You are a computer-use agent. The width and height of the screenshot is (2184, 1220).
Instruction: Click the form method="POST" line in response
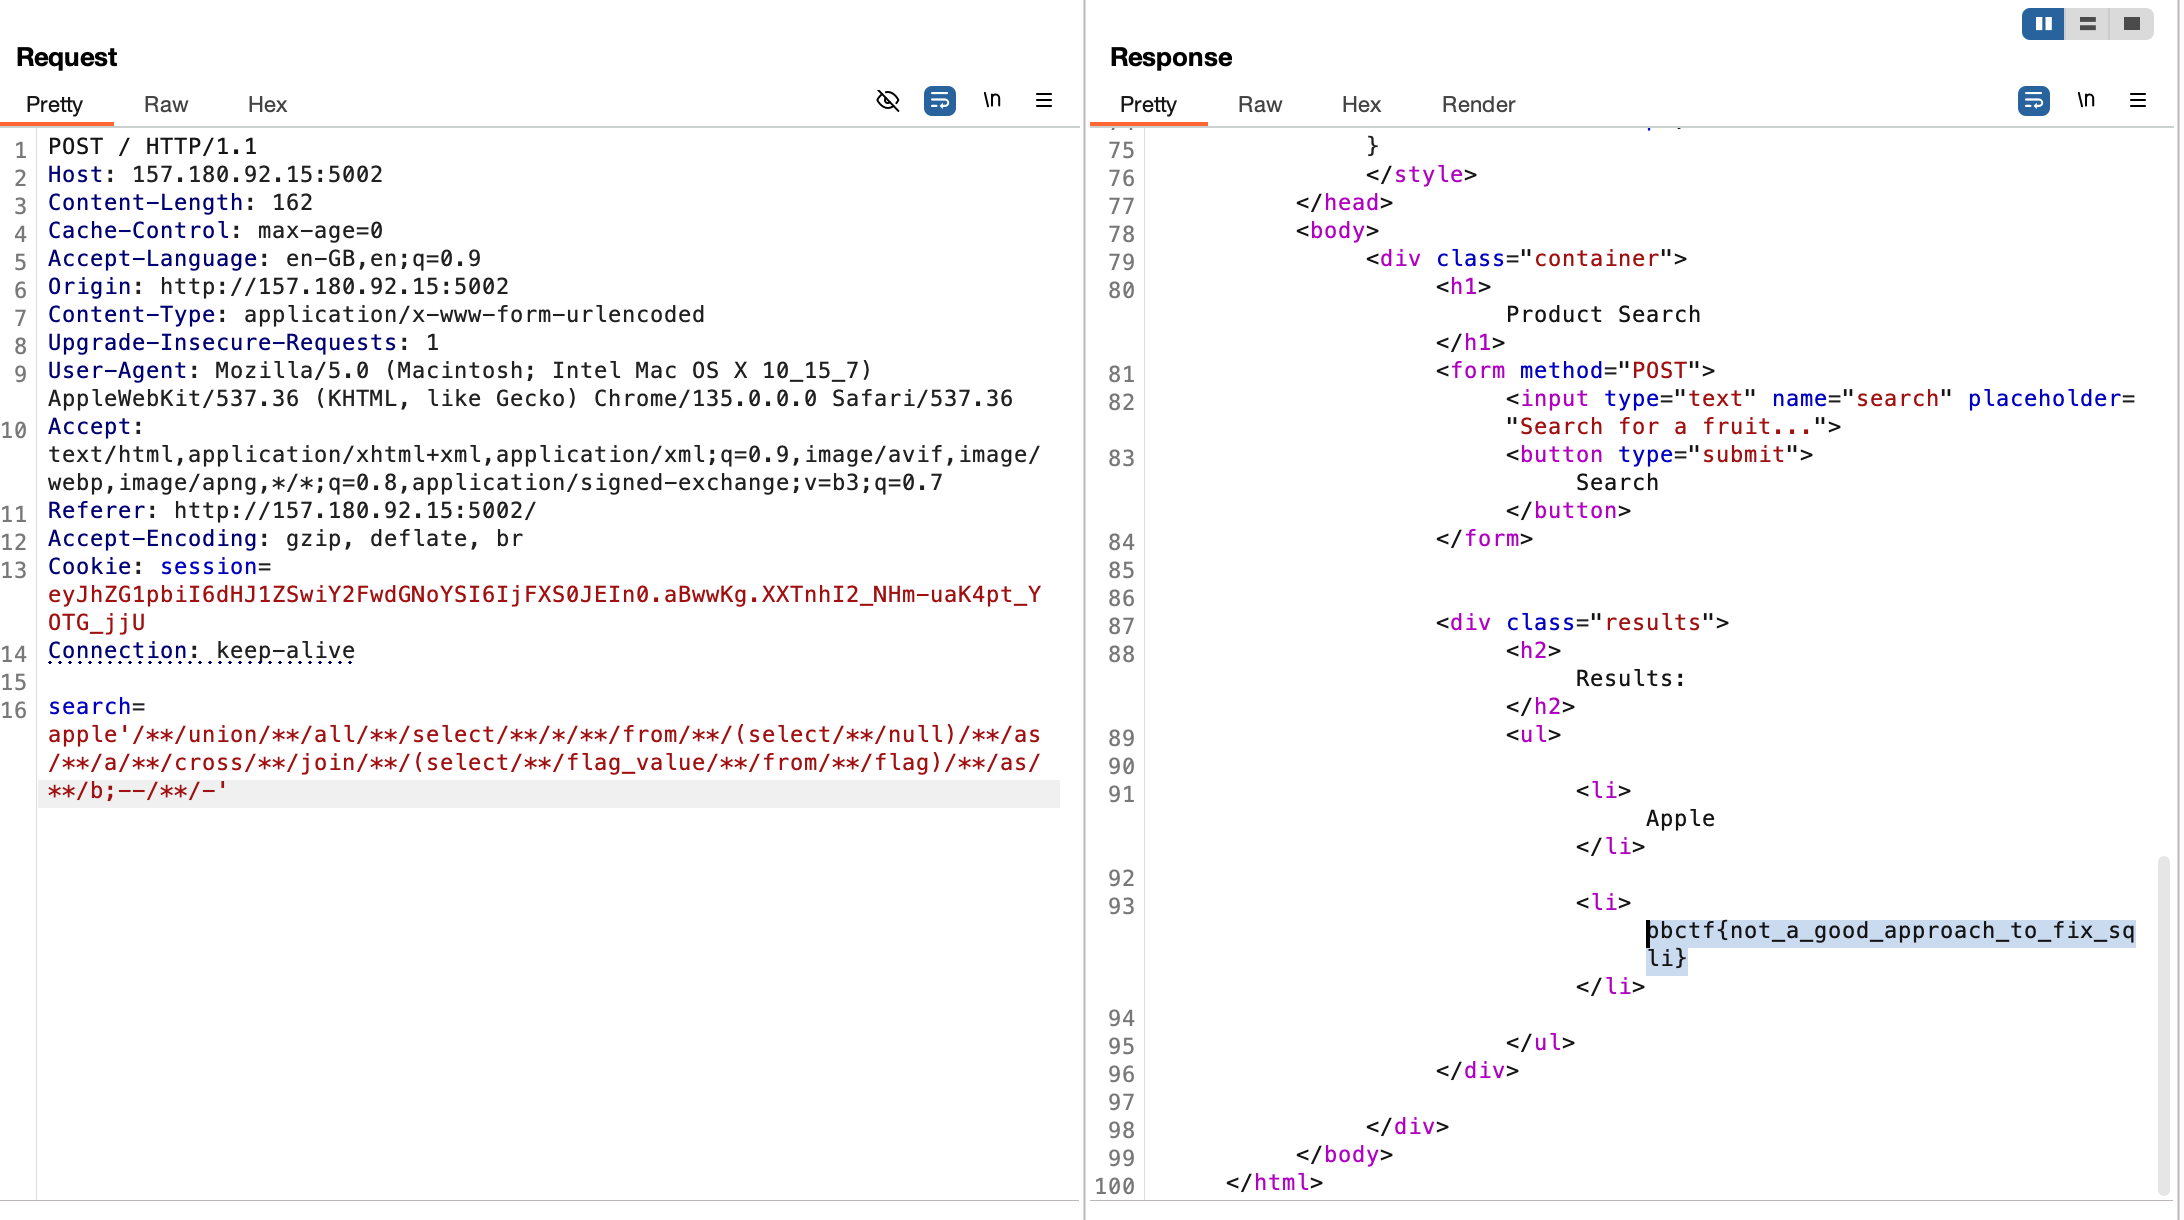[x=1575, y=370]
